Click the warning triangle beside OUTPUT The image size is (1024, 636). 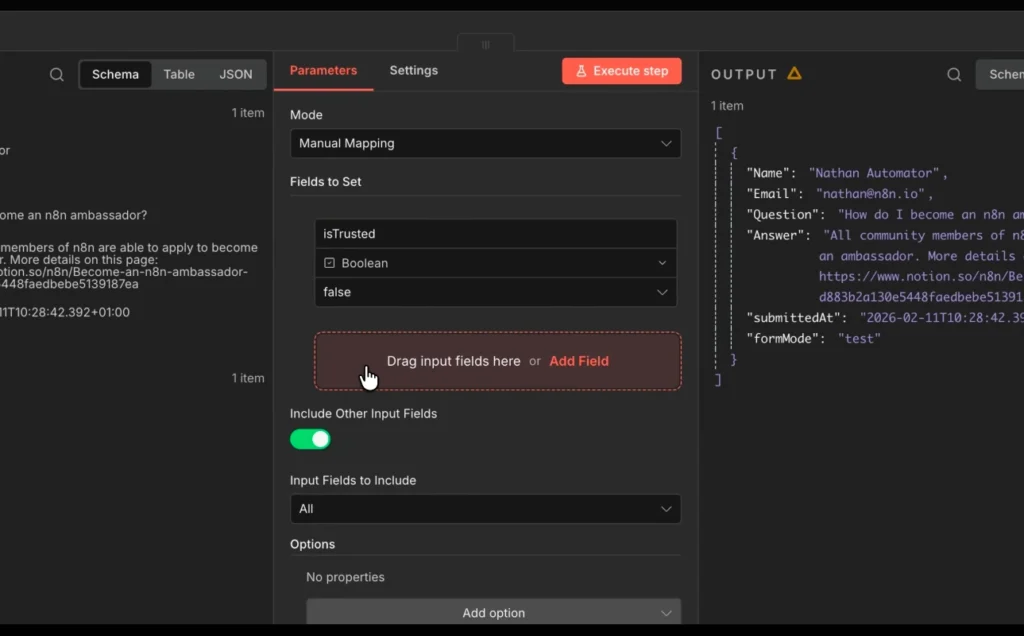795,73
